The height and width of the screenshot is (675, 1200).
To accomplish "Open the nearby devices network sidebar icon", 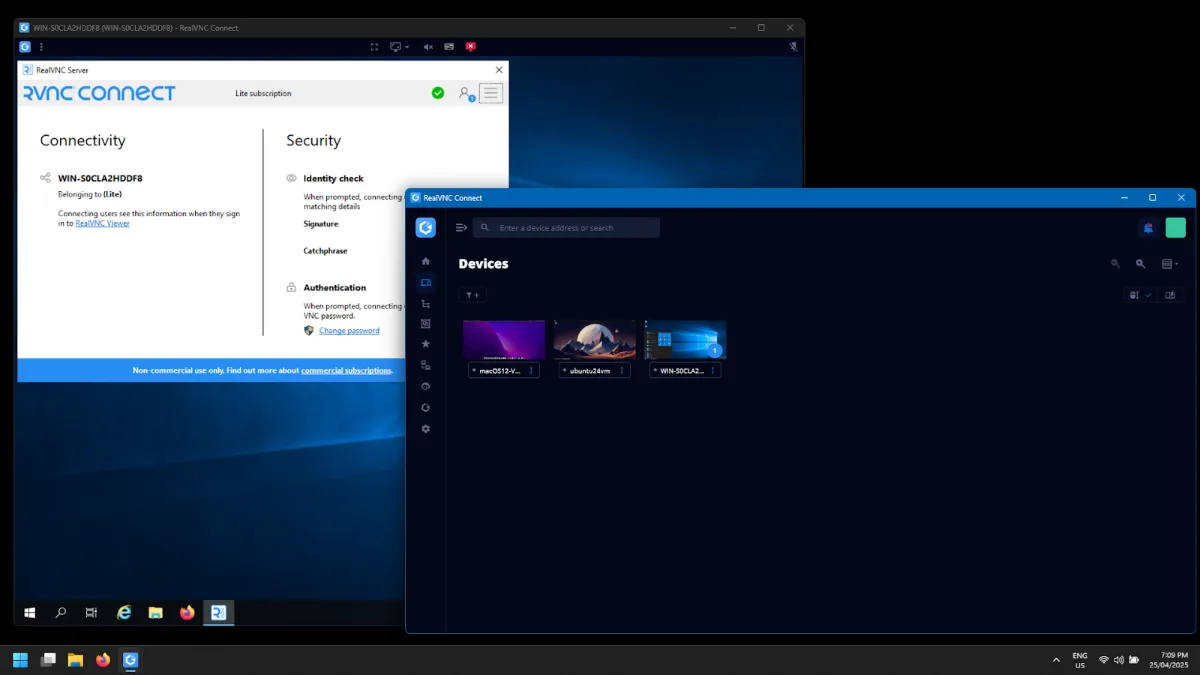I will tap(425, 365).
